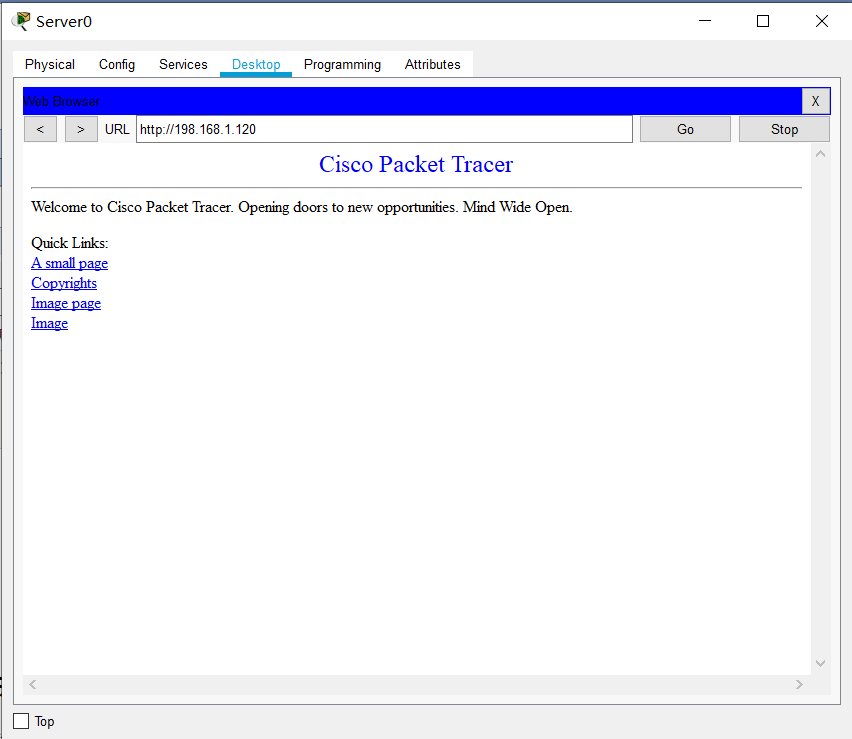This screenshot has width=852, height=739.
Task: Open the Config tab
Action: [x=117, y=64]
